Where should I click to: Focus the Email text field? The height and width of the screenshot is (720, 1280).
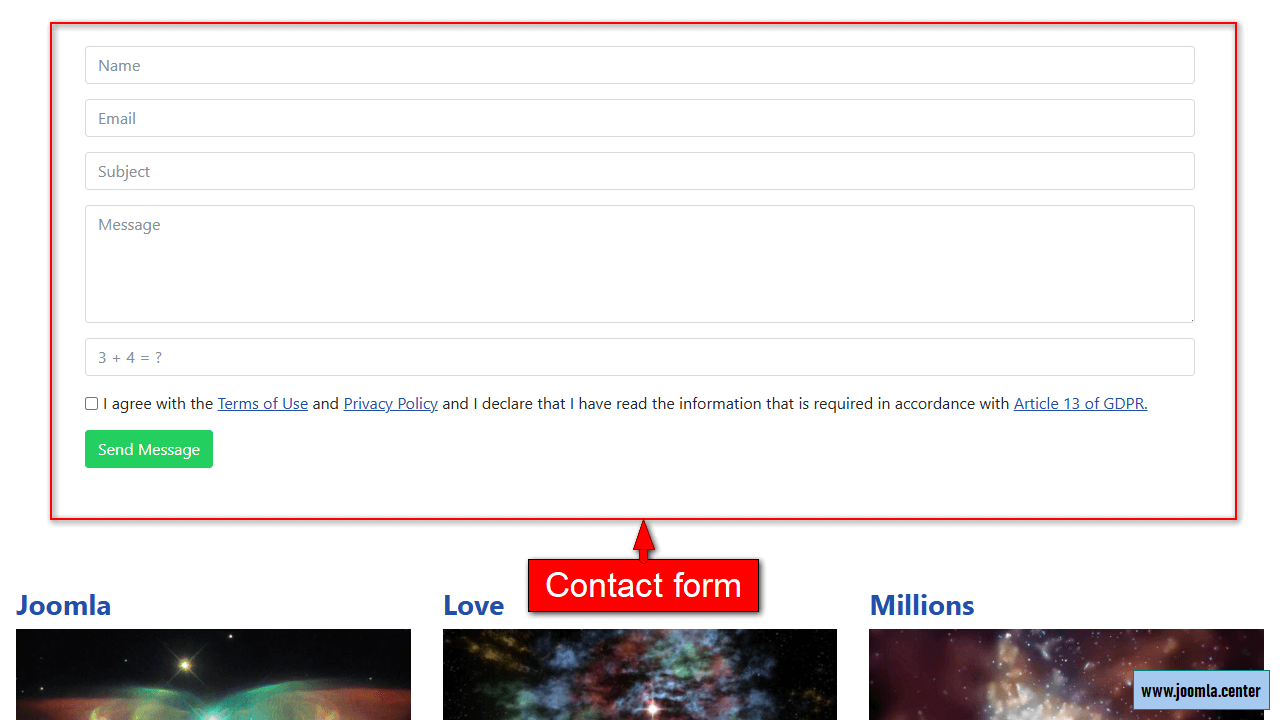coord(640,118)
